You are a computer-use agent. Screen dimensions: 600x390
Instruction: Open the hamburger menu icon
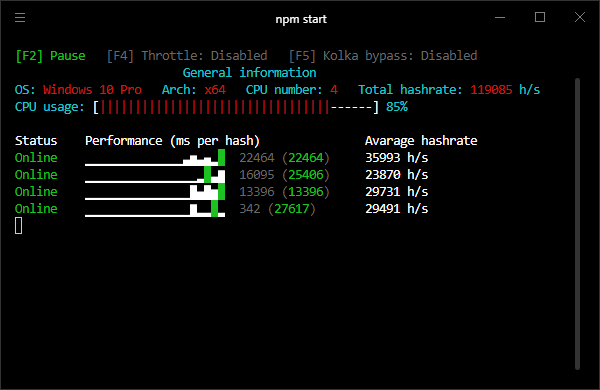20,18
